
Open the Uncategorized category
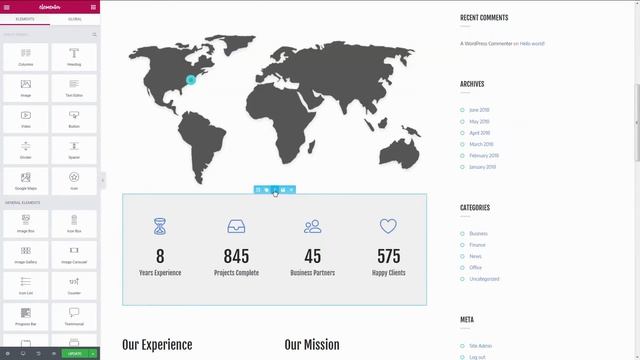[484, 279]
